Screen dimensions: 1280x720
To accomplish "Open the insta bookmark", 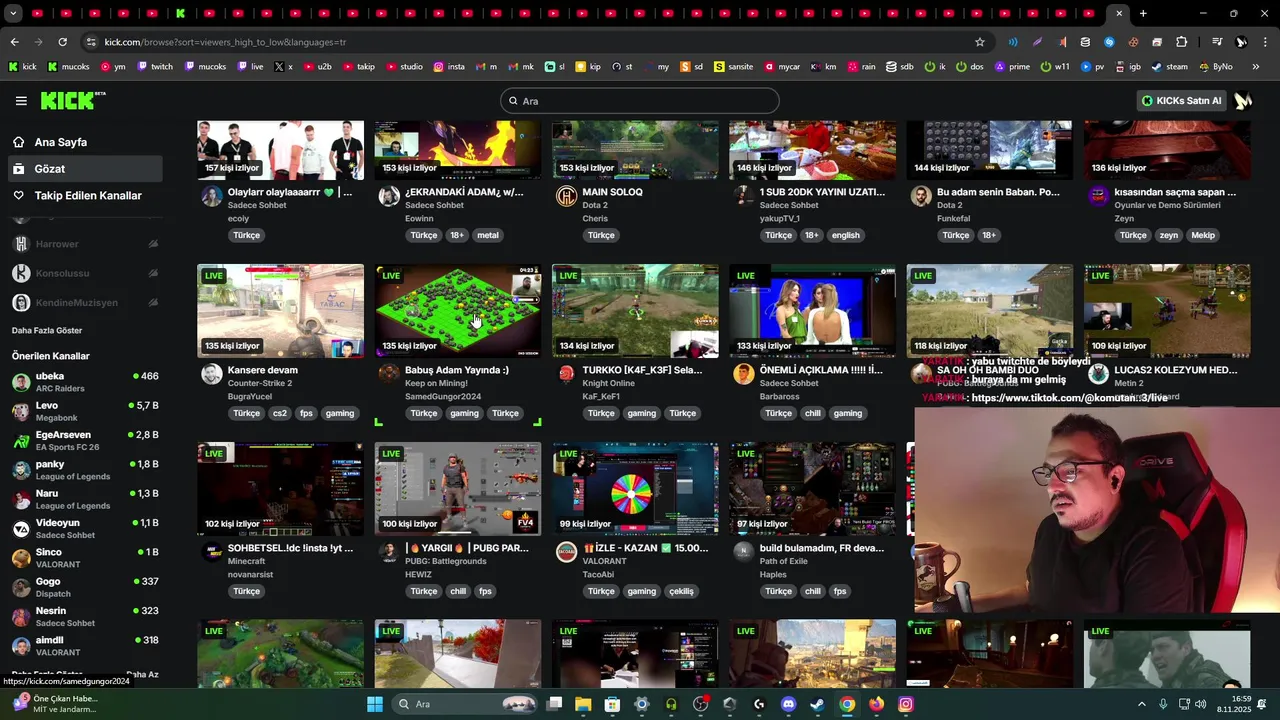I will coord(450,67).
